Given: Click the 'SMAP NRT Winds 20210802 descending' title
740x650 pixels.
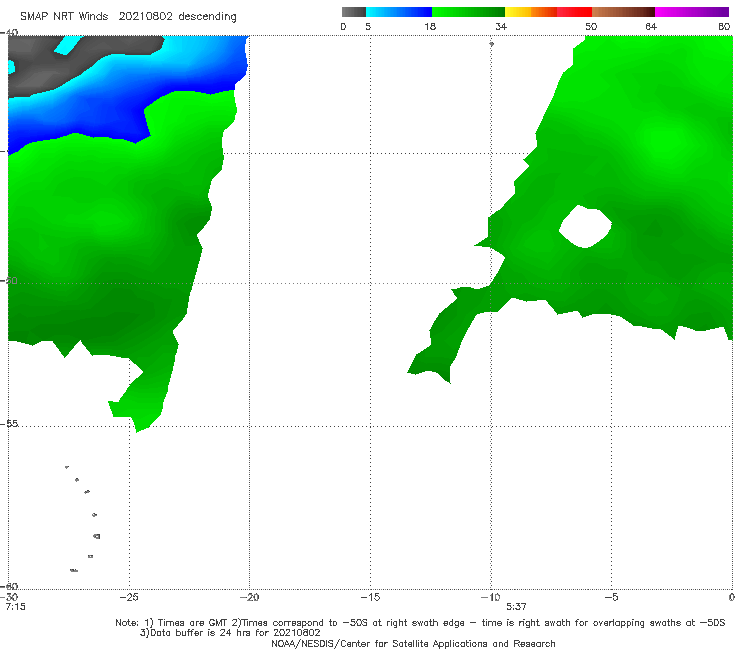Looking at the screenshot, I should (x=128, y=16).
